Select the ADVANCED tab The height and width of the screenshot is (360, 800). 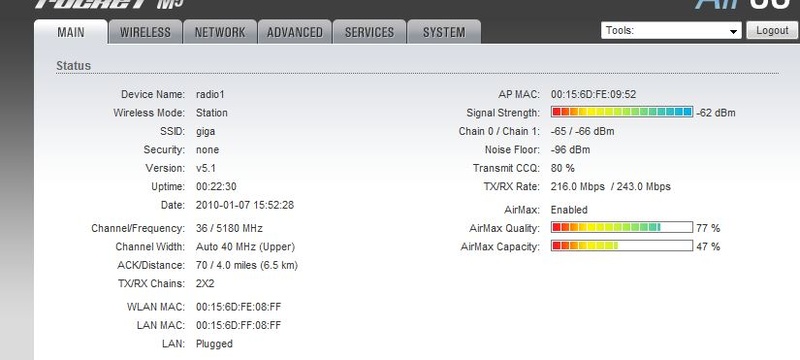[294, 32]
